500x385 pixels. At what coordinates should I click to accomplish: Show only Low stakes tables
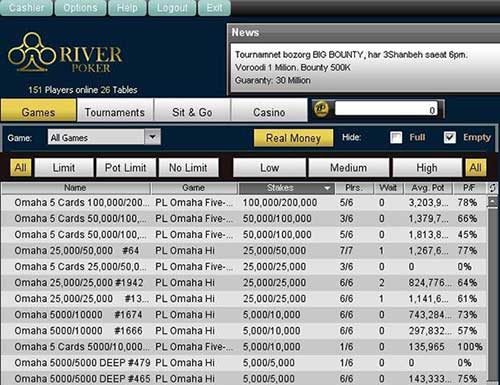[x=269, y=168]
